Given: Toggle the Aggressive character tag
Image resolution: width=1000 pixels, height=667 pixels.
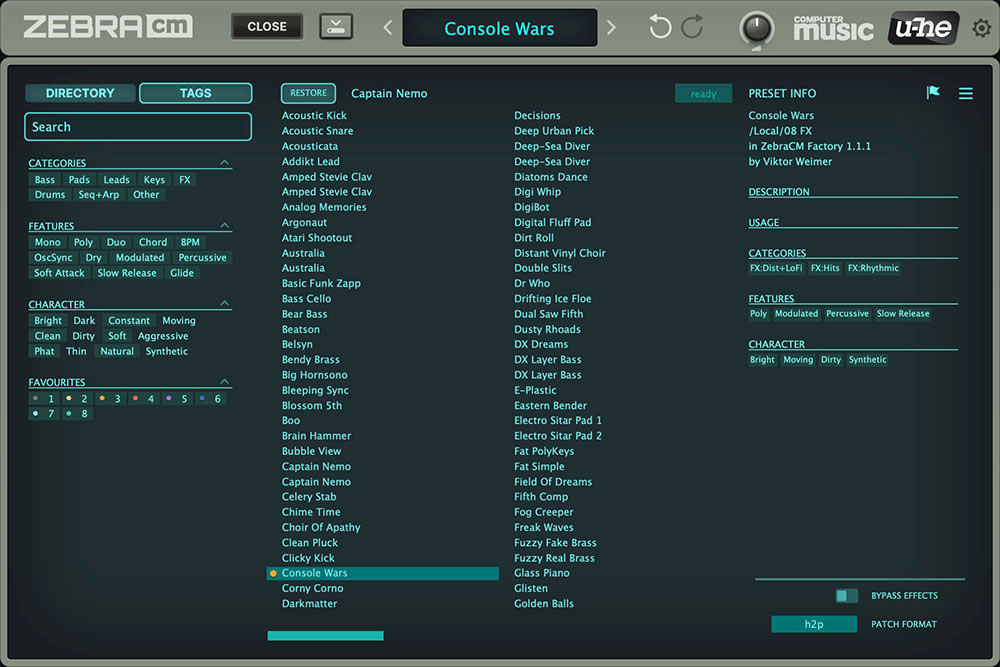Looking at the screenshot, I should (163, 336).
